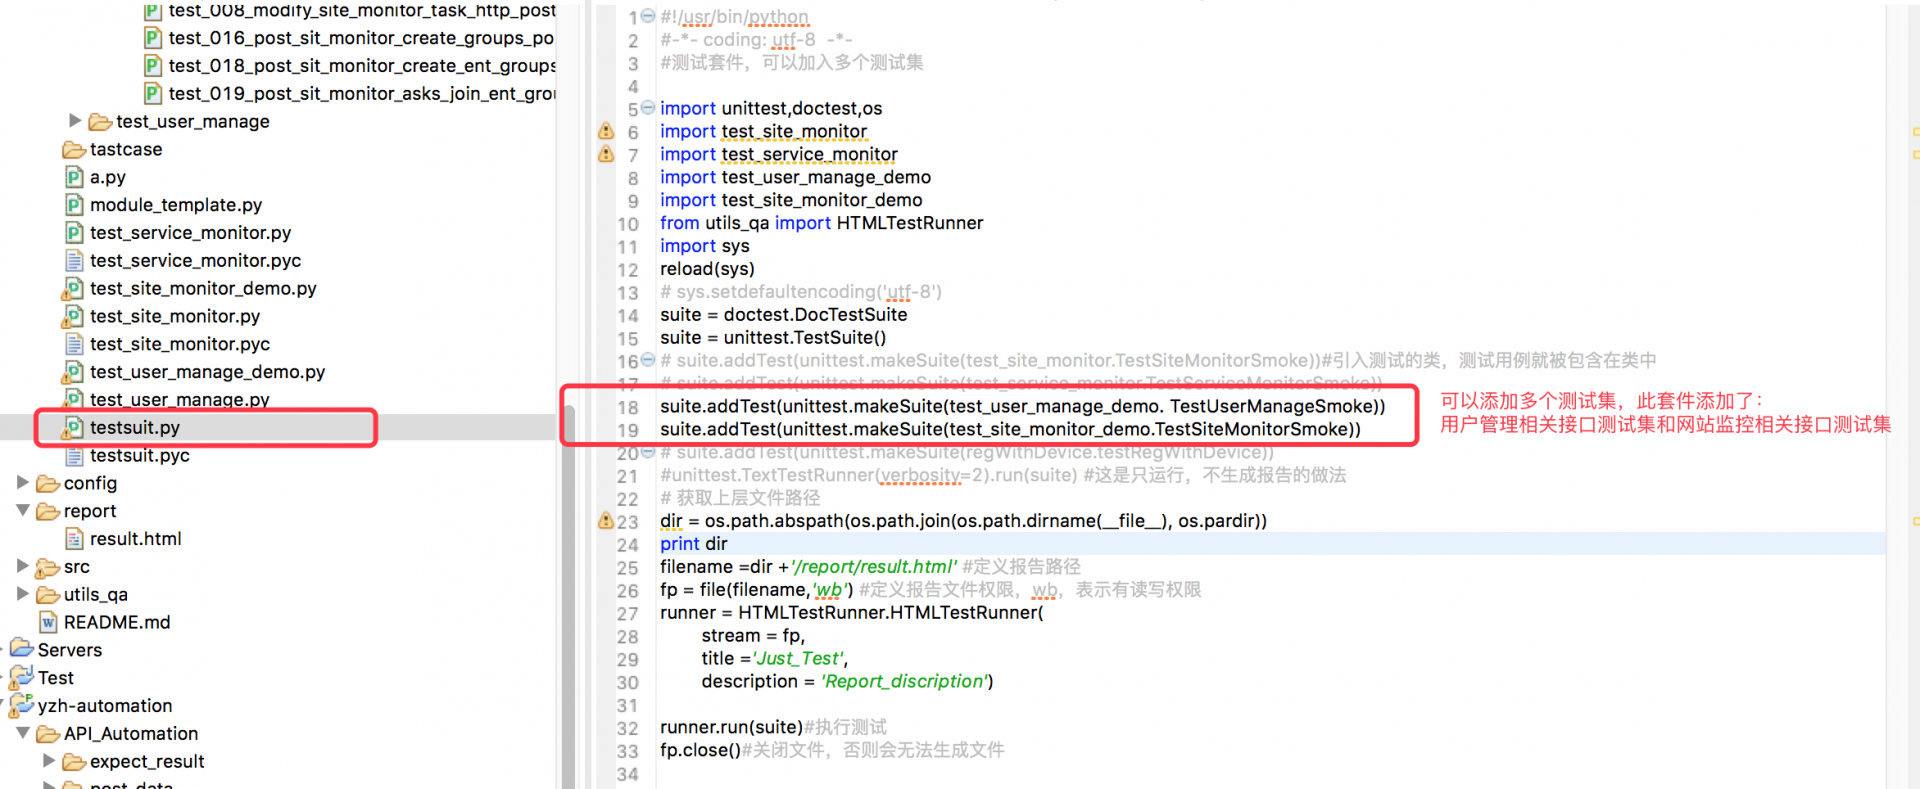Place cursor on 'print dir' line
The height and width of the screenshot is (789, 1920).
tap(694, 544)
